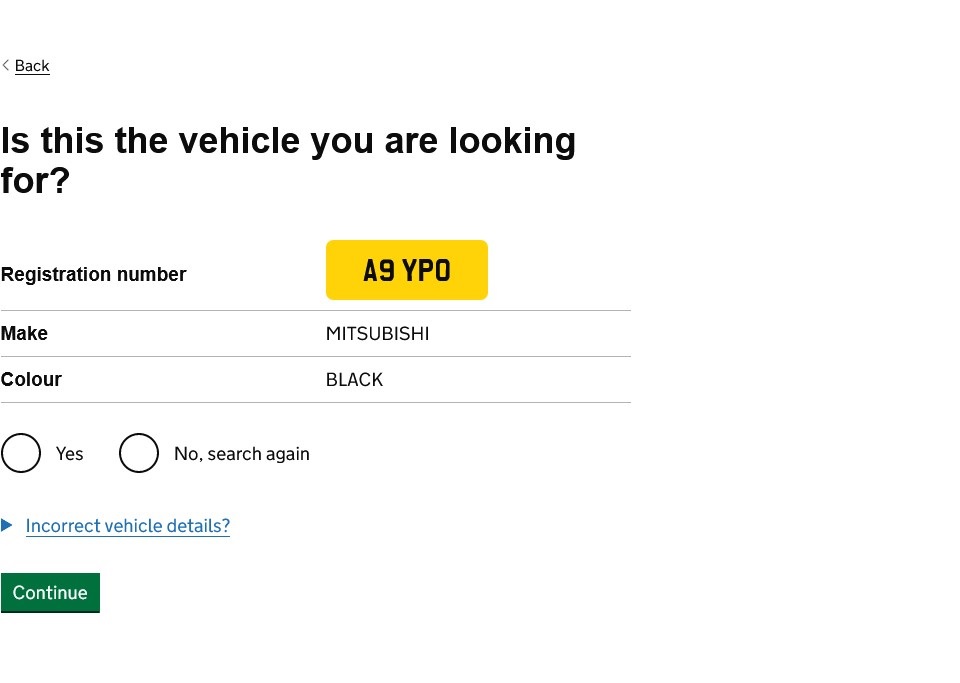Click the yellow A9 YPO number plate
The width and height of the screenshot is (960, 683).
click(407, 270)
